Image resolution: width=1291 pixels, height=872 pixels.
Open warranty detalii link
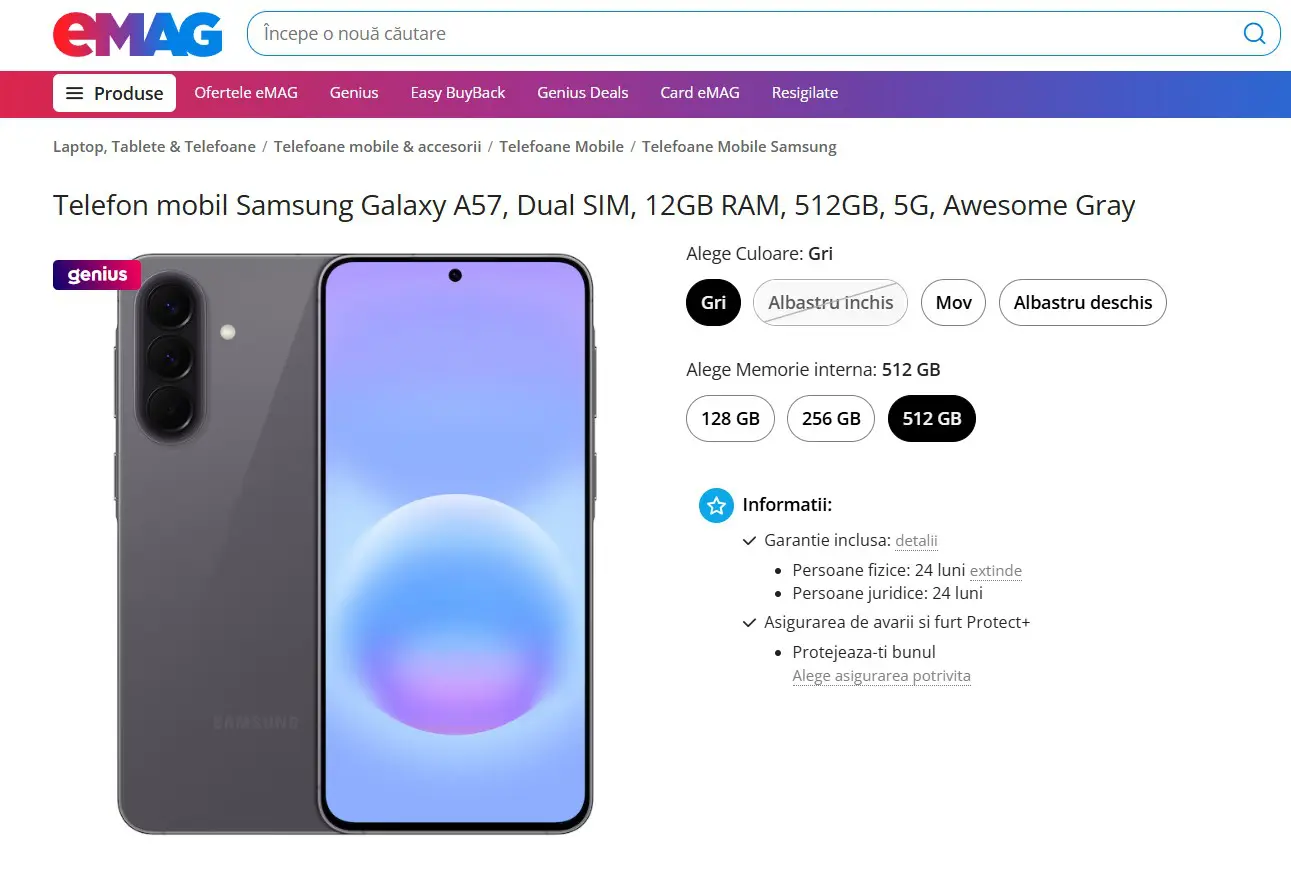pos(916,541)
